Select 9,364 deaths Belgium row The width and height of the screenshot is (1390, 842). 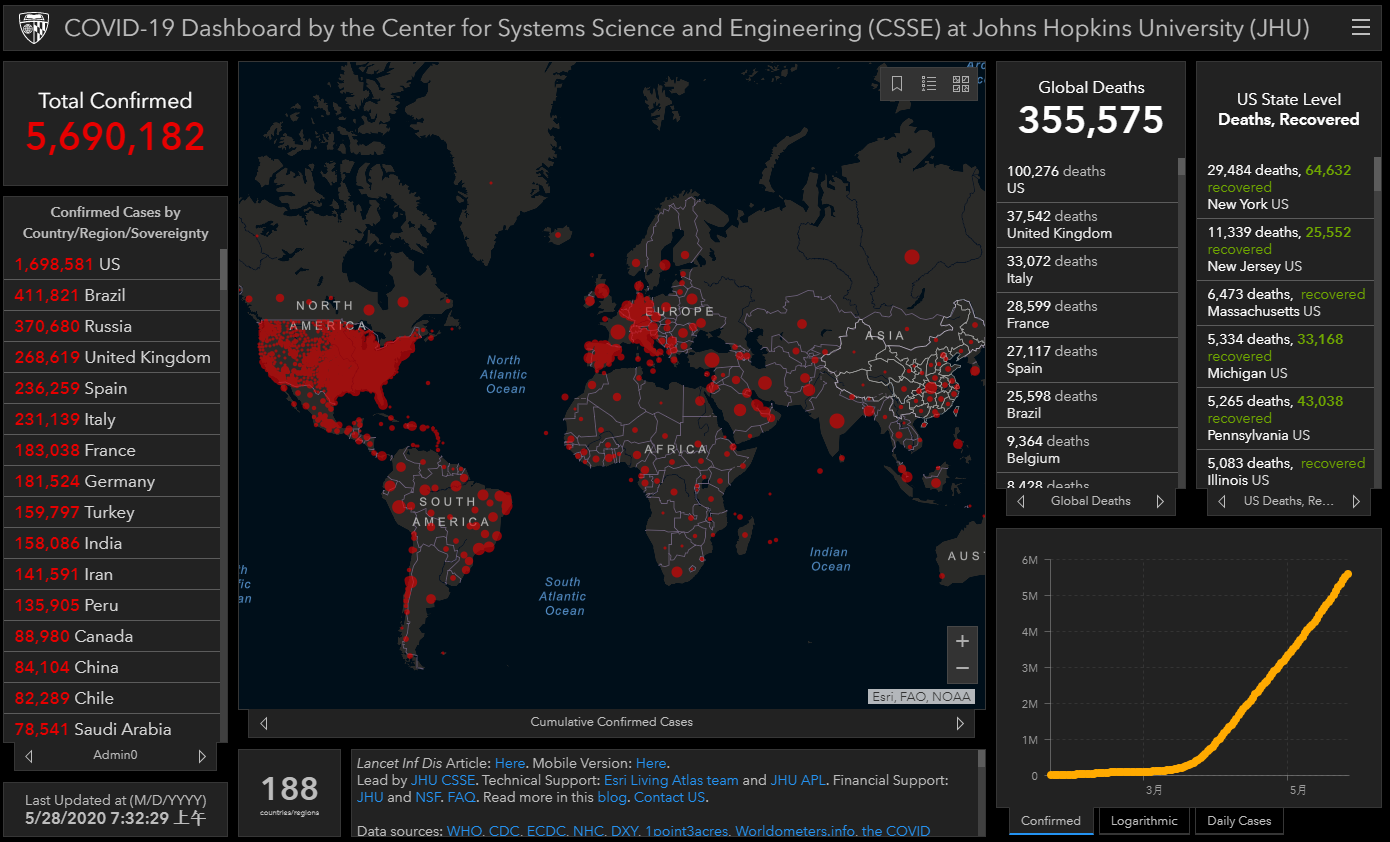tap(1087, 450)
